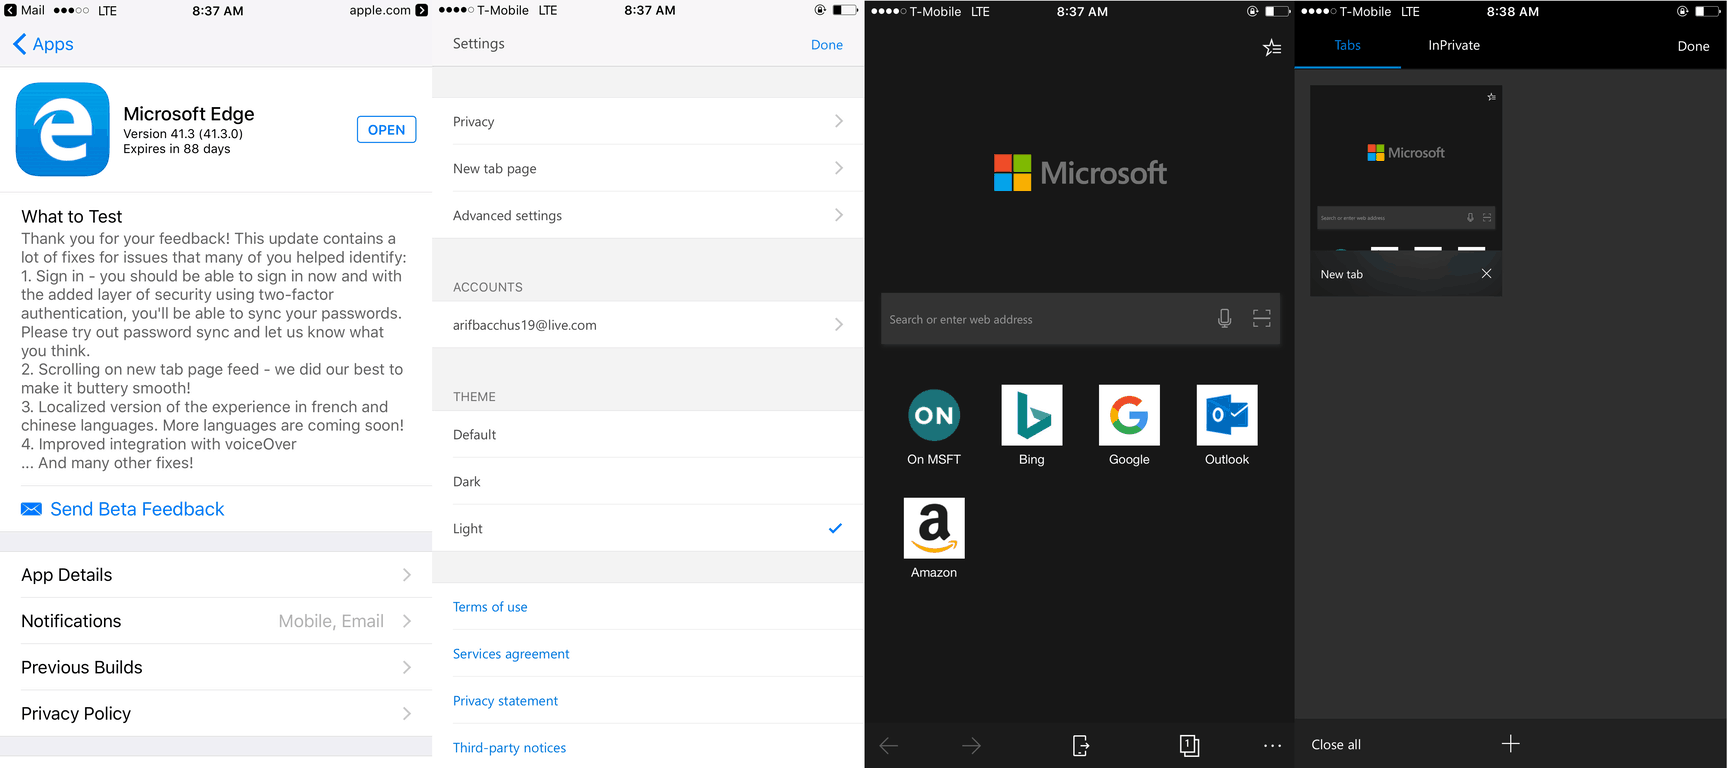The width and height of the screenshot is (1727, 768).
Task: Tap the Version 41.3 (41.3.0) text
Action: [x=183, y=134]
